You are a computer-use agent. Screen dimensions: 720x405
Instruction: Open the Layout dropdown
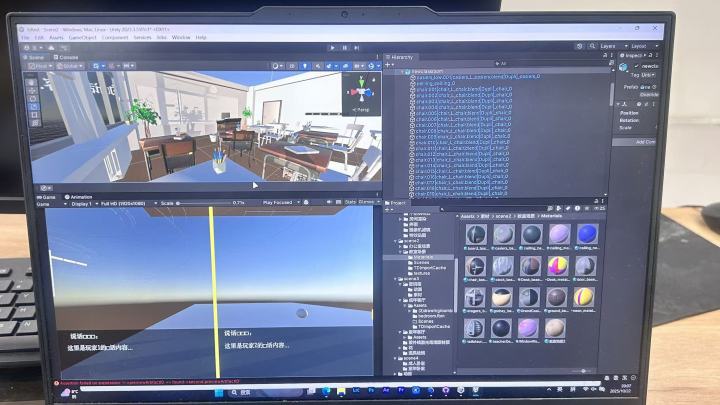pos(645,46)
